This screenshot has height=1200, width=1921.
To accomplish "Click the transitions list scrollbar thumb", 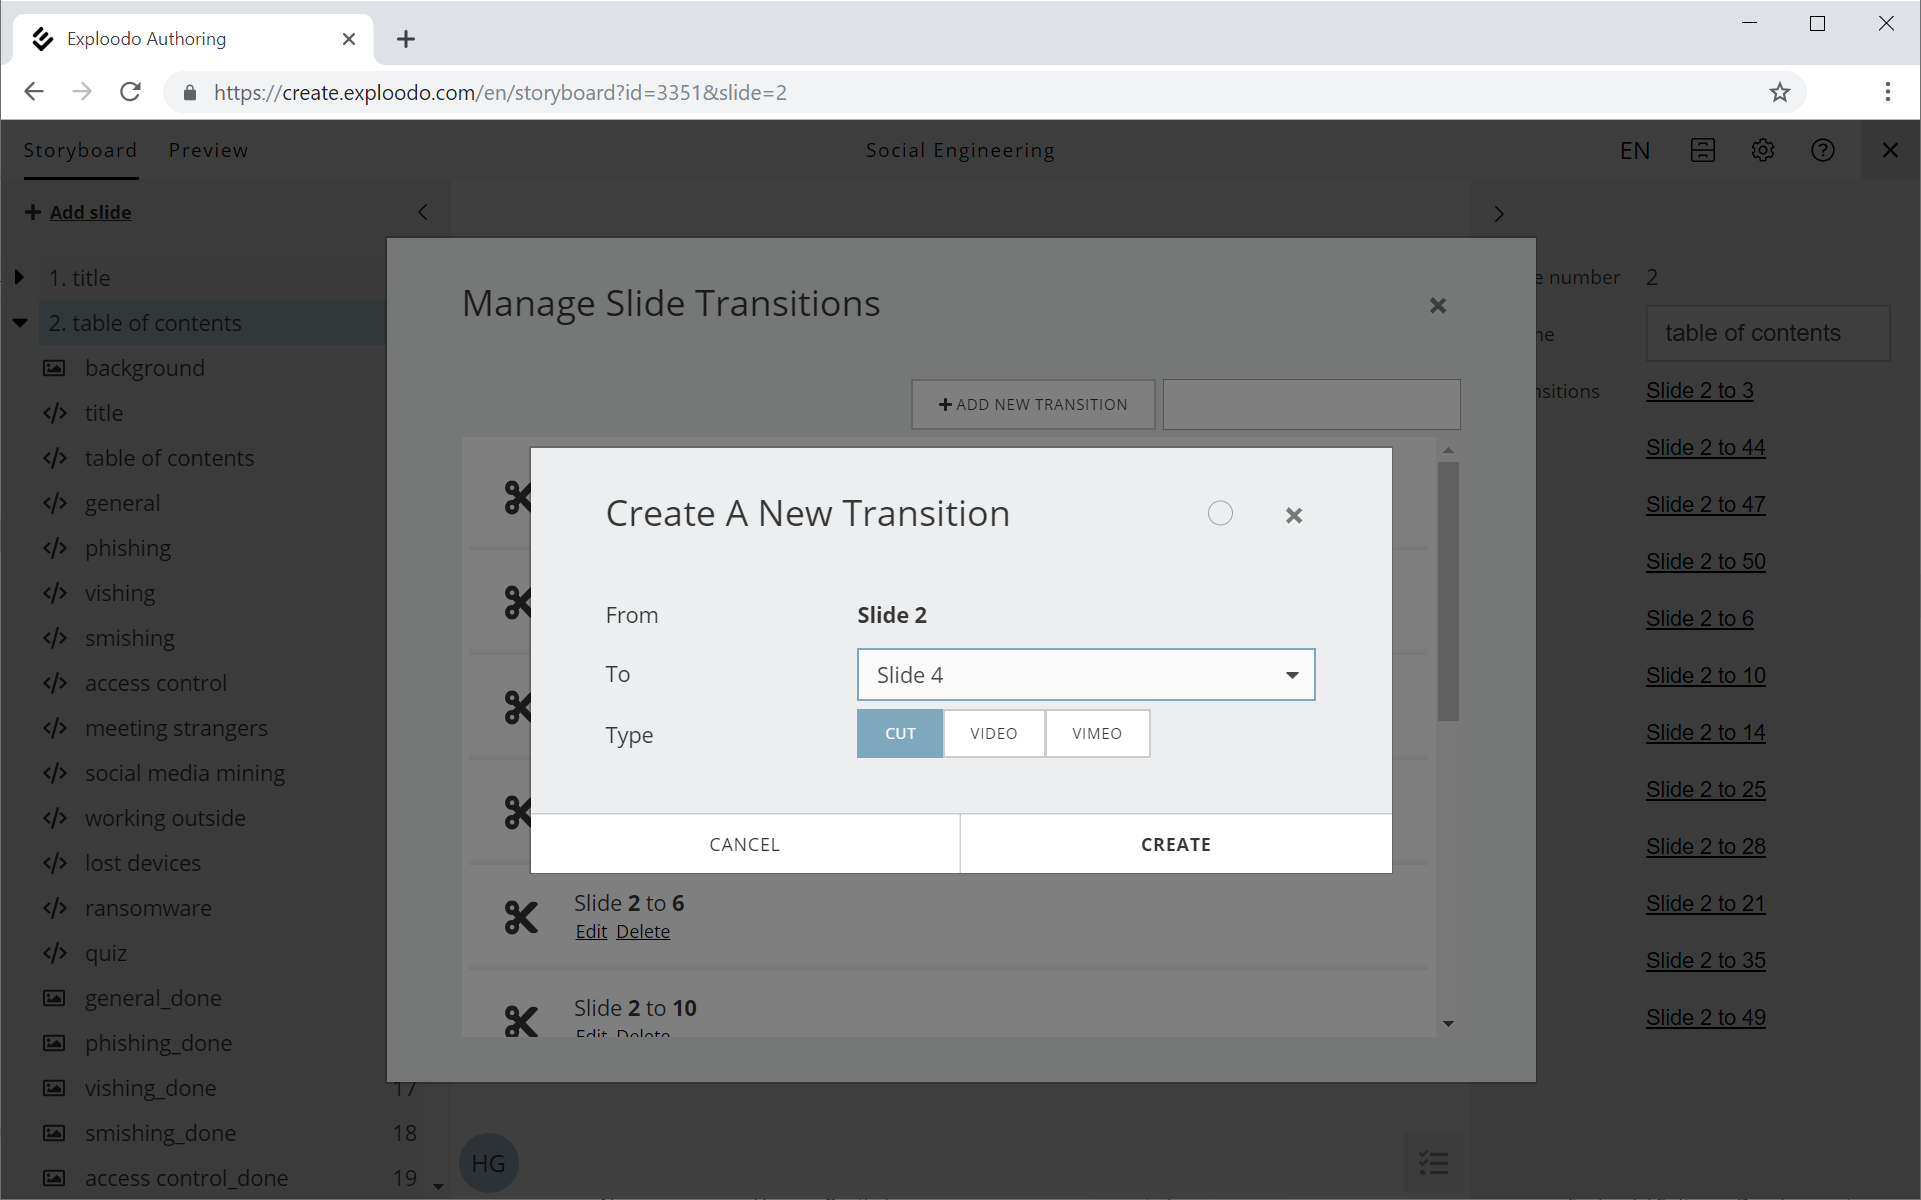I will point(1447,590).
